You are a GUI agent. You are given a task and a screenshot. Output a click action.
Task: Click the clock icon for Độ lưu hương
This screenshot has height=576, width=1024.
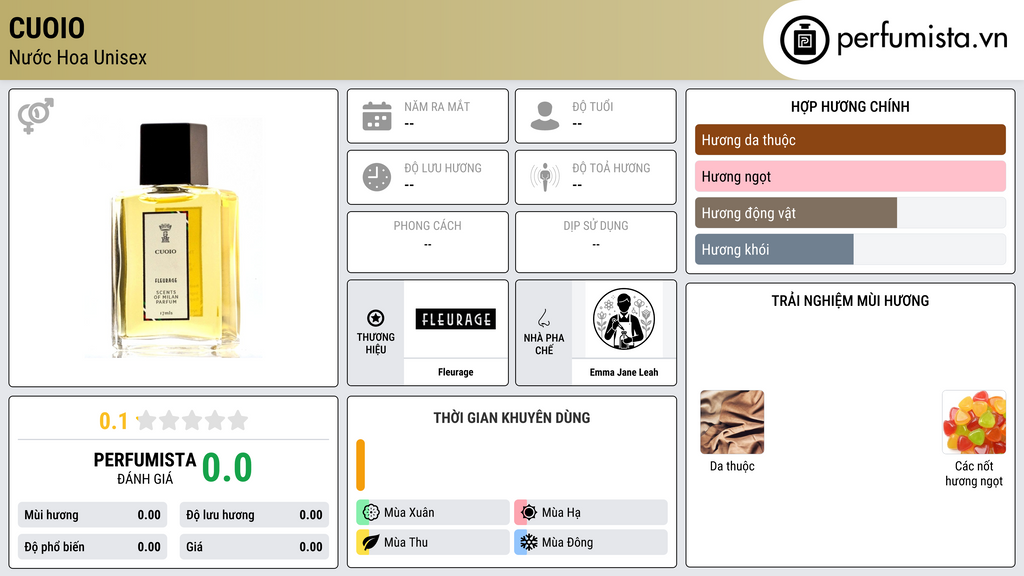click(x=377, y=177)
